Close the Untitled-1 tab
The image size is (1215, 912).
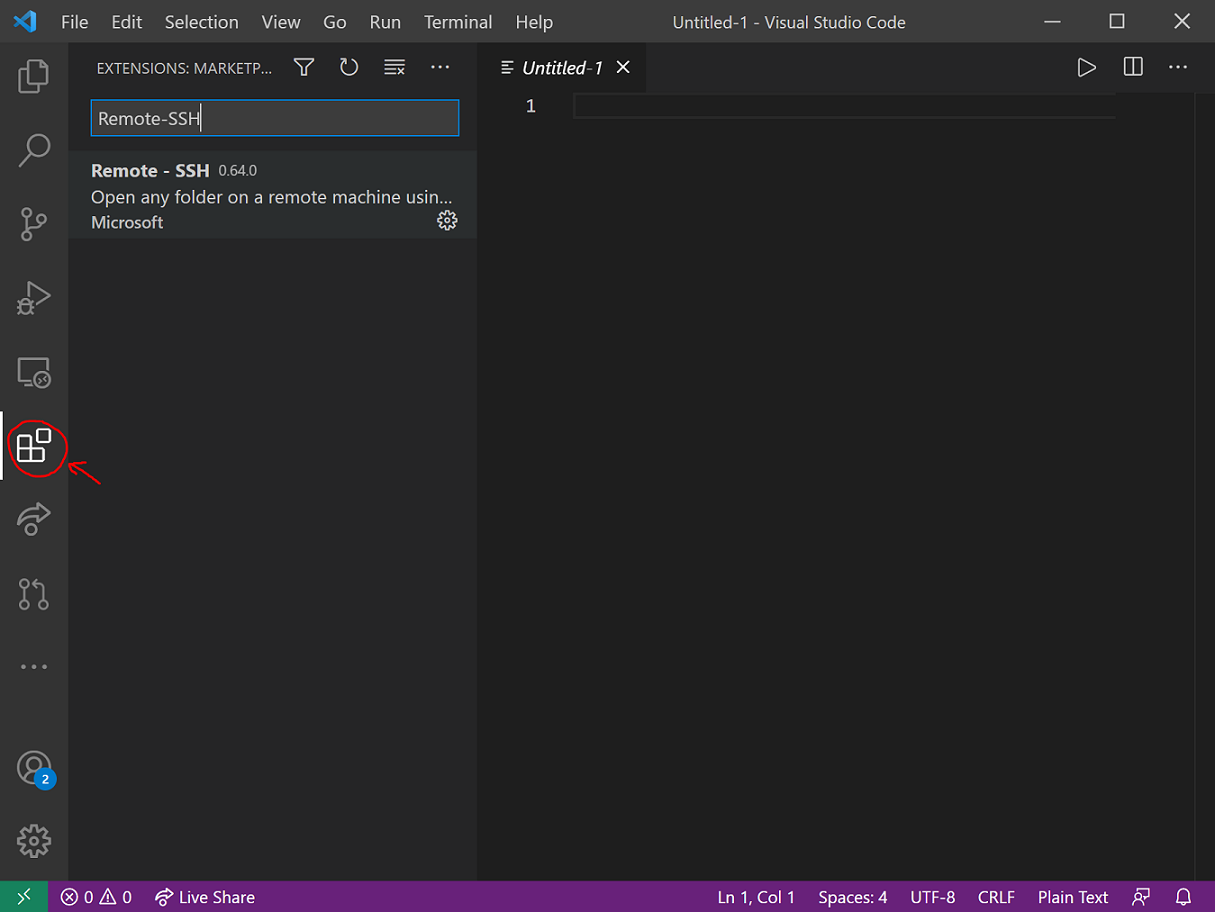click(x=623, y=67)
